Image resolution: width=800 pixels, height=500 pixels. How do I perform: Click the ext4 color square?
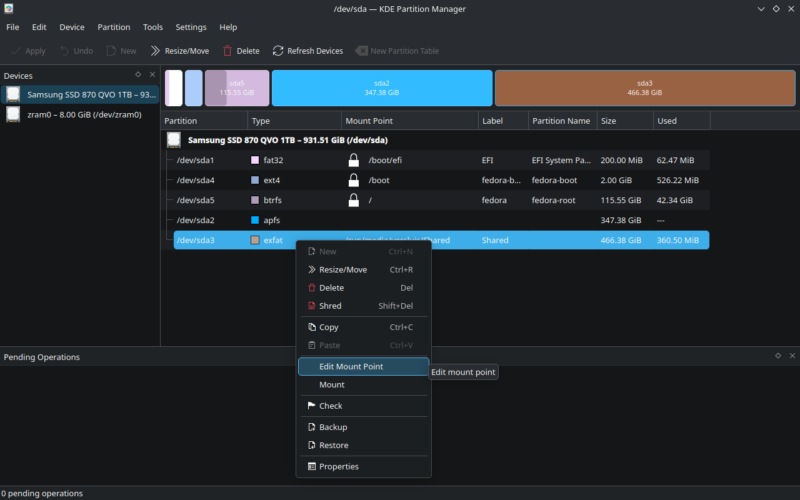click(255, 180)
